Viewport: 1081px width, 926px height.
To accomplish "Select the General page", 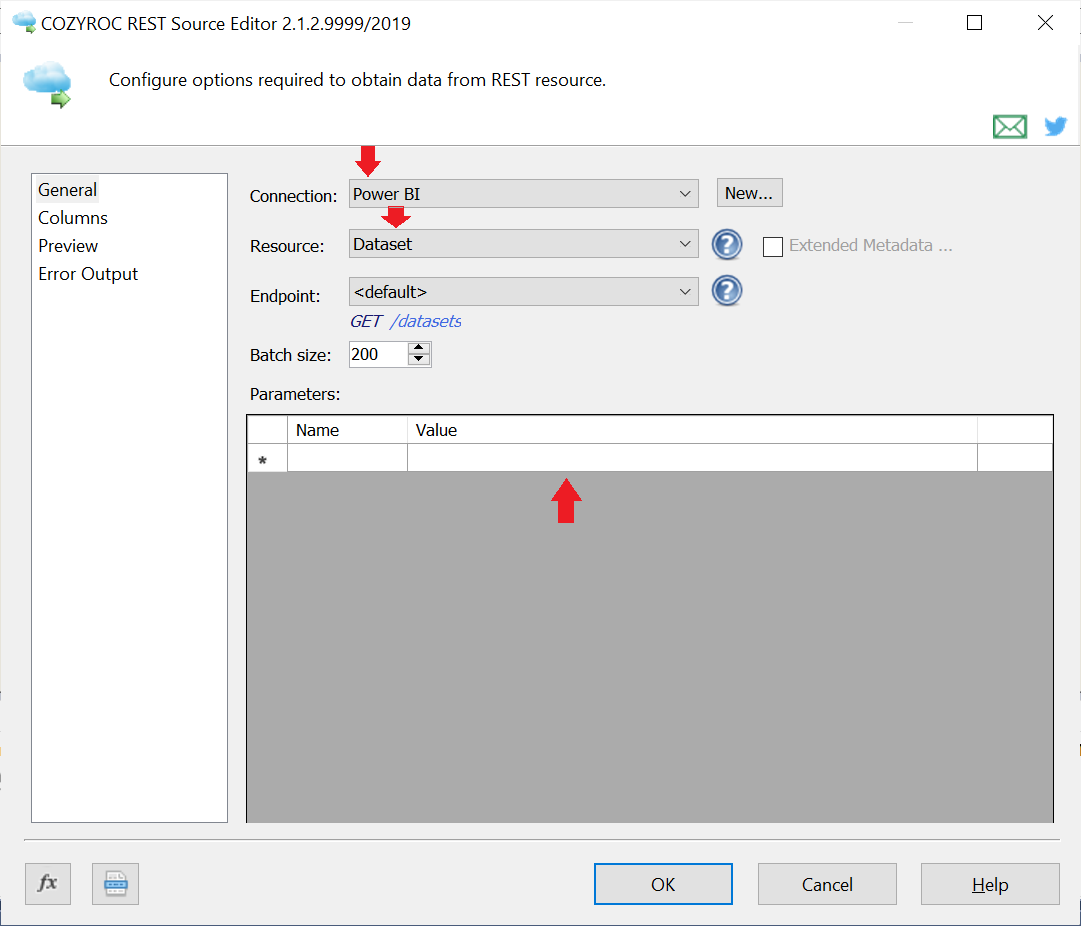I will (68, 190).
